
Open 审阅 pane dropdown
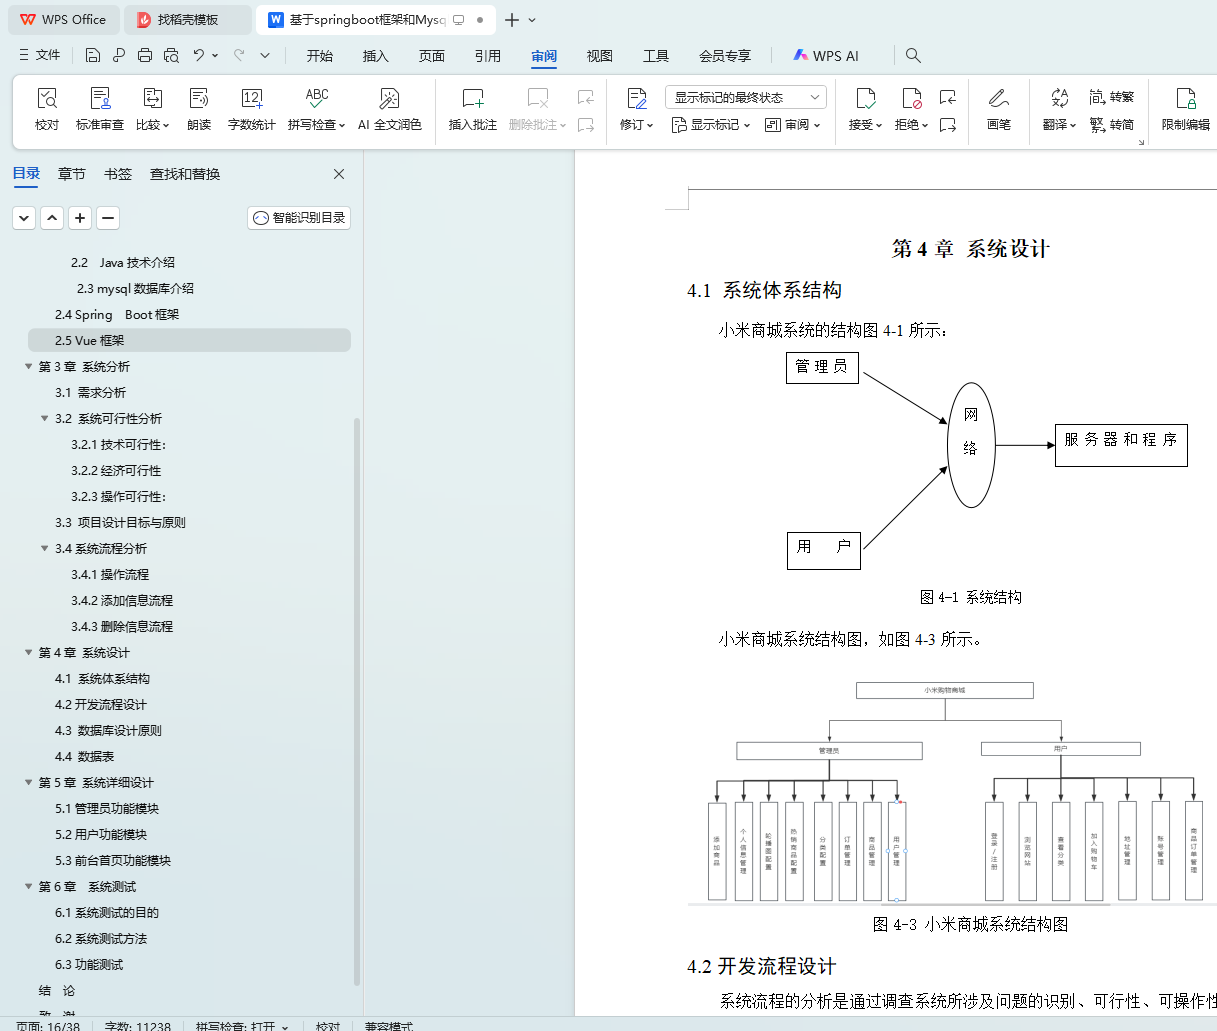point(792,125)
